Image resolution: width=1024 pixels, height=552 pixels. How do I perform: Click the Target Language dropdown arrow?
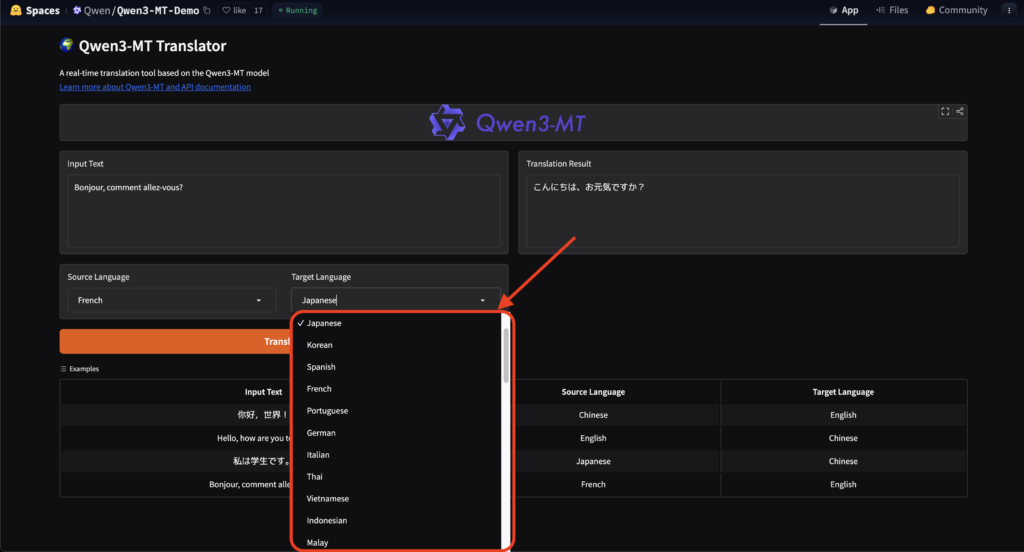click(483, 300)
